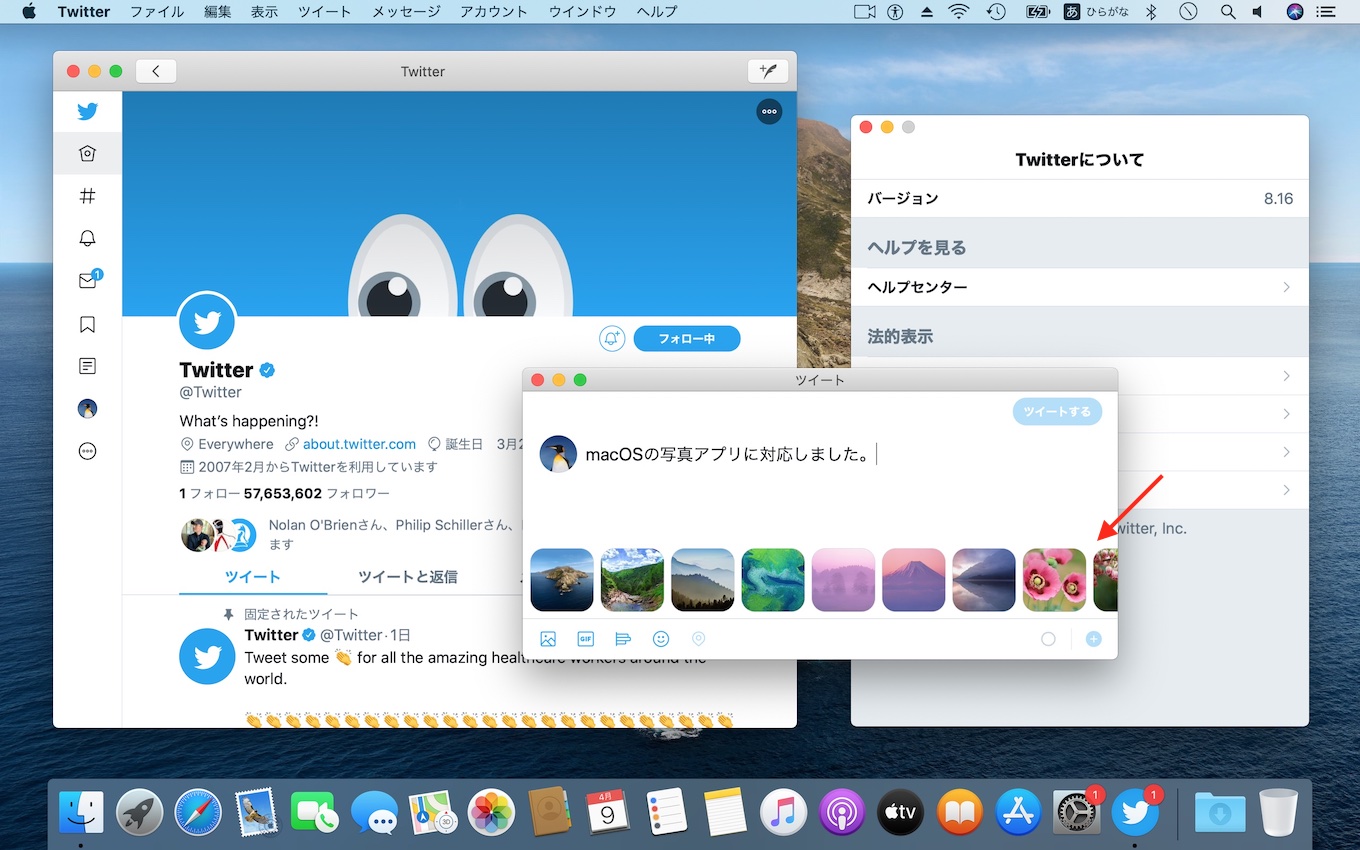The height and width of the screenshot is (850, 1360).
Task: Open emoji picker in compose window
Action: pos(661,639)
